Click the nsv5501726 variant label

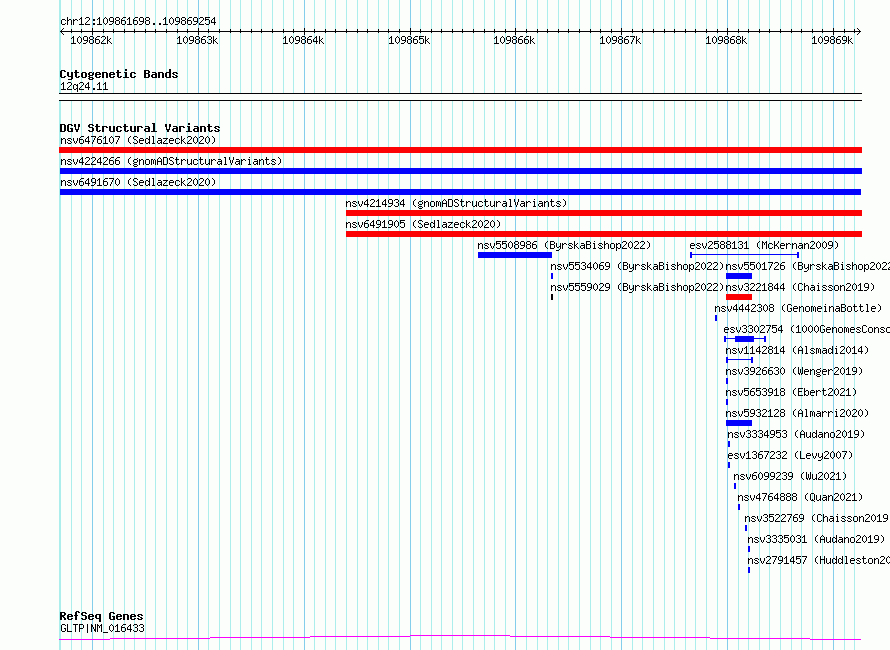808,266
